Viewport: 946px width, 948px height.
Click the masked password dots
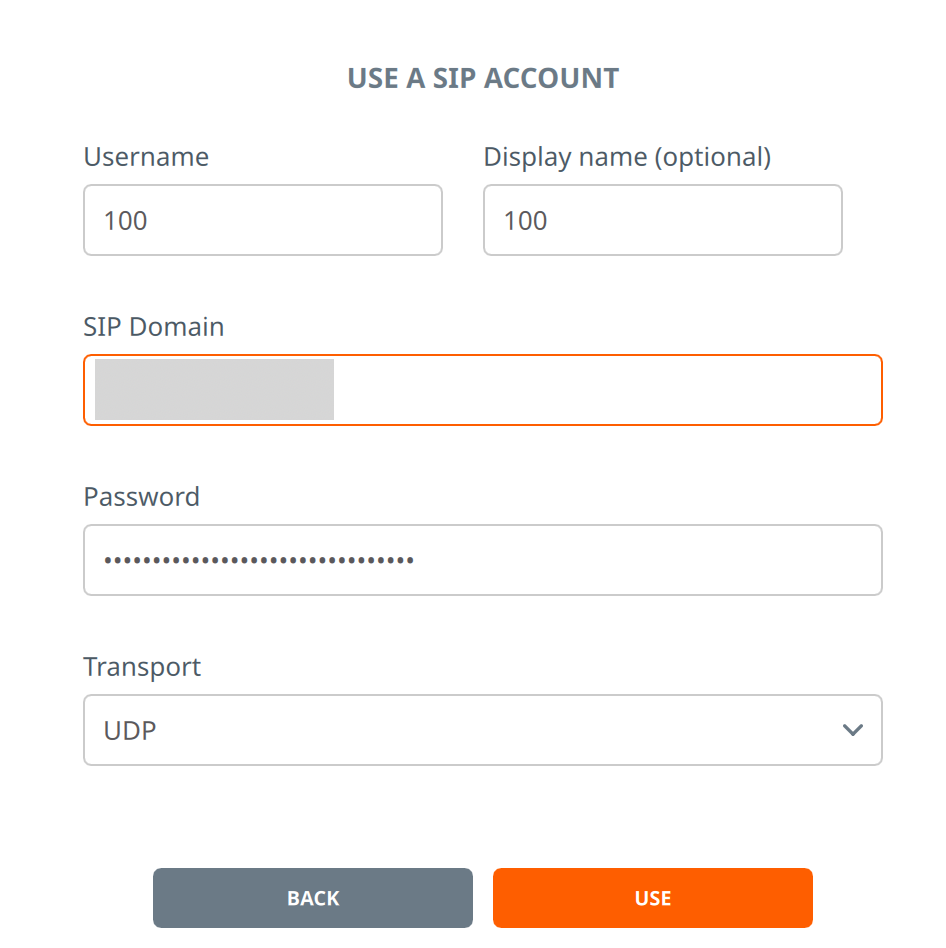tap(259, 560)
